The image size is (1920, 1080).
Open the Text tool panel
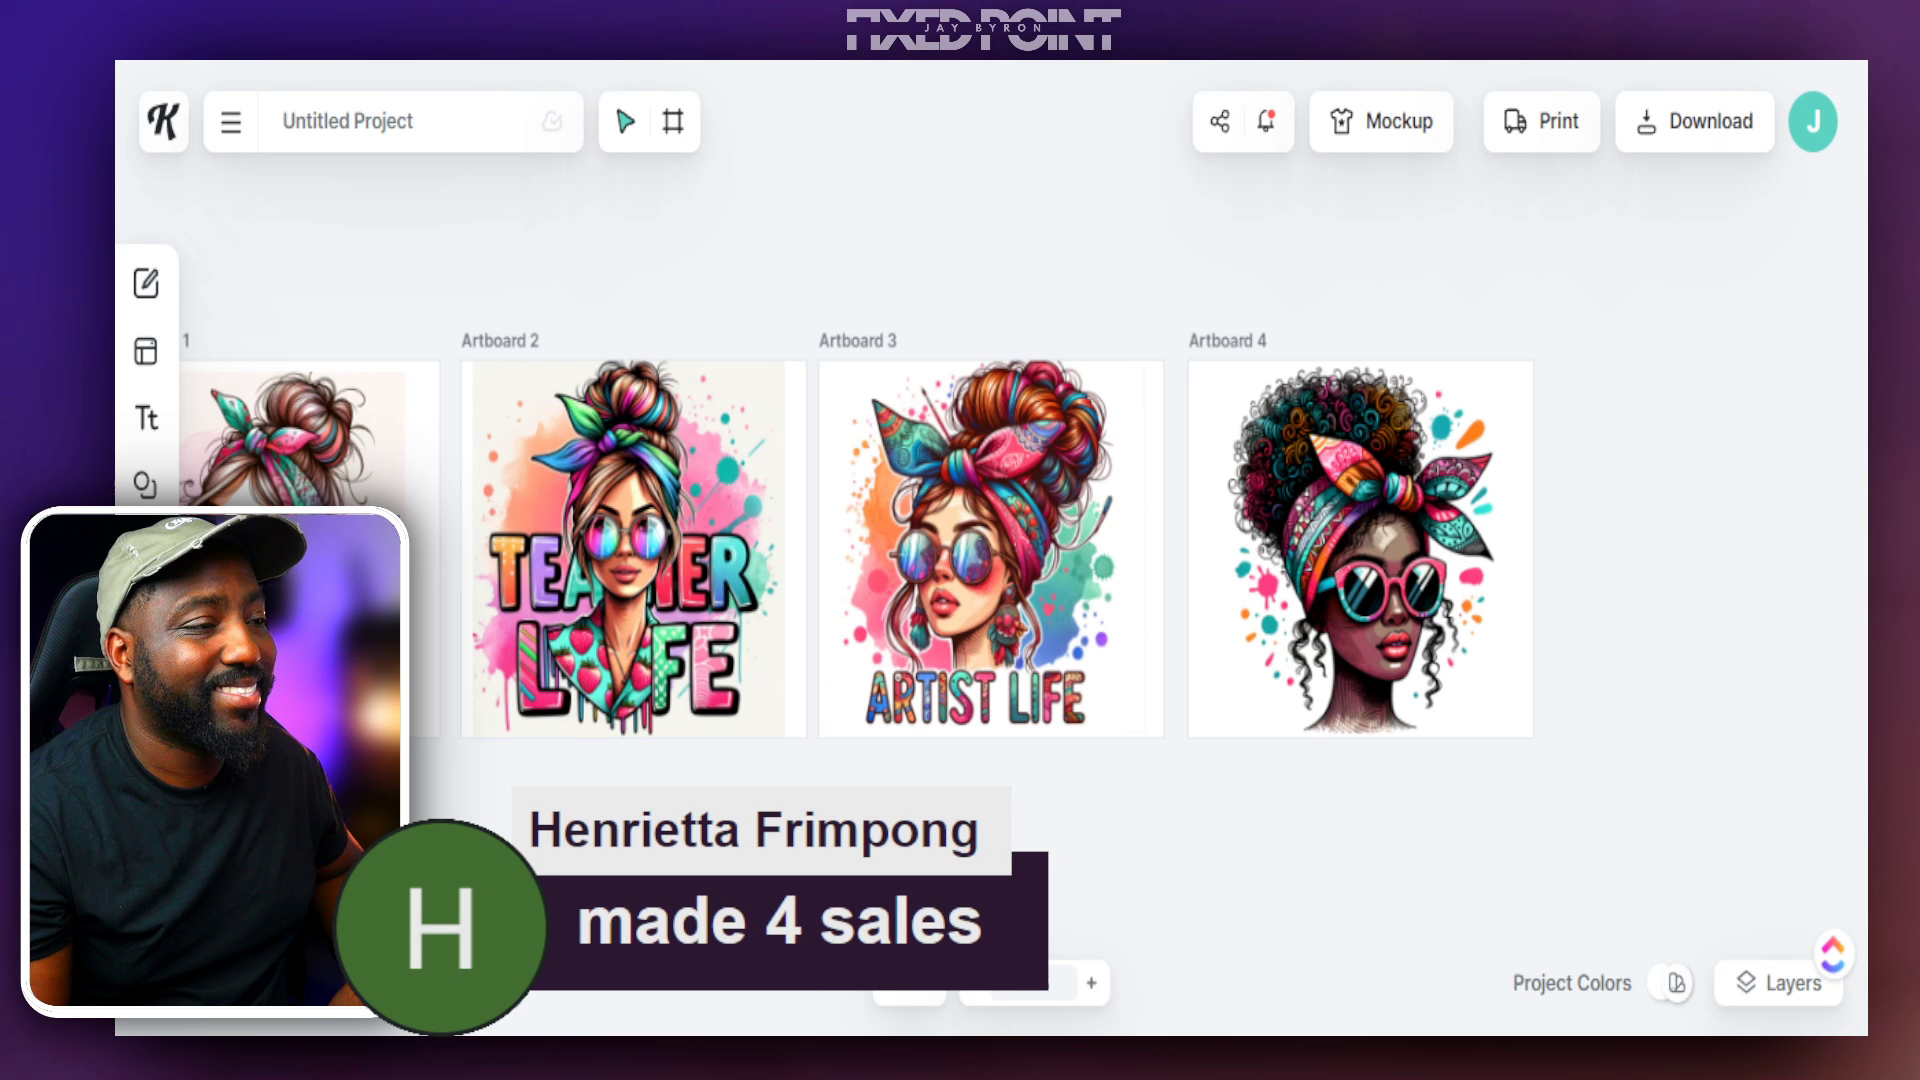click(x=146, y=418)
